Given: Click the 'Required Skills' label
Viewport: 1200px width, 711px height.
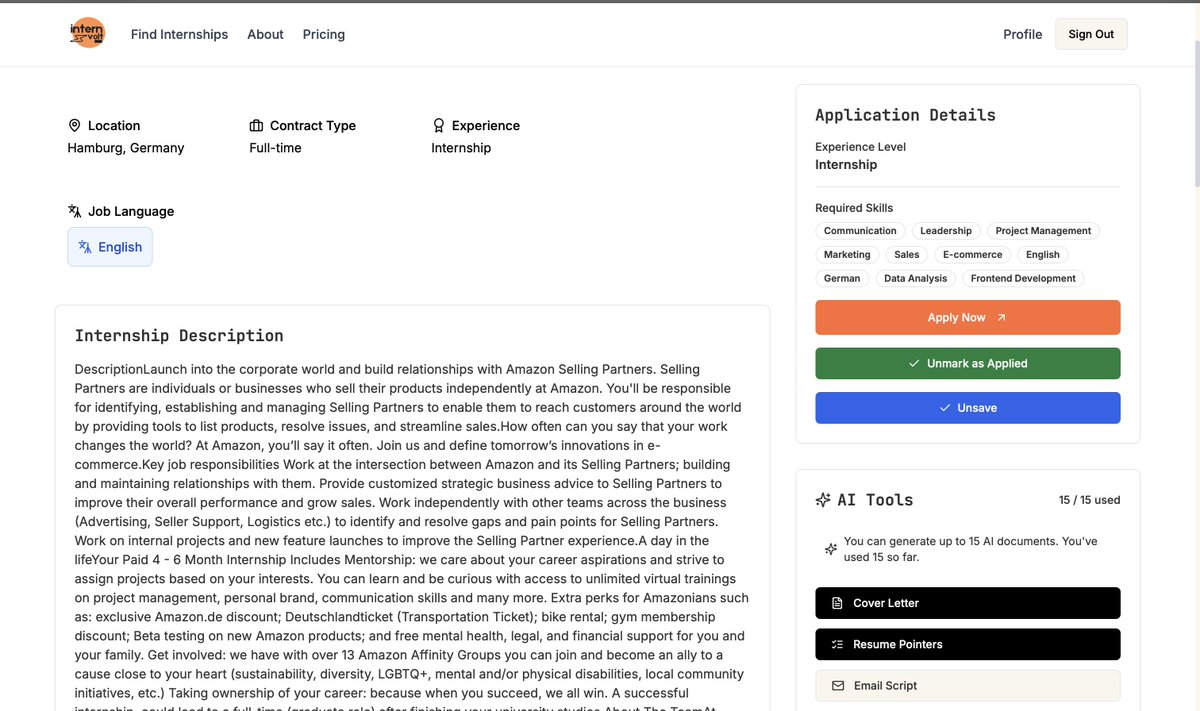Looking at the screenshot, I should 854,208.
